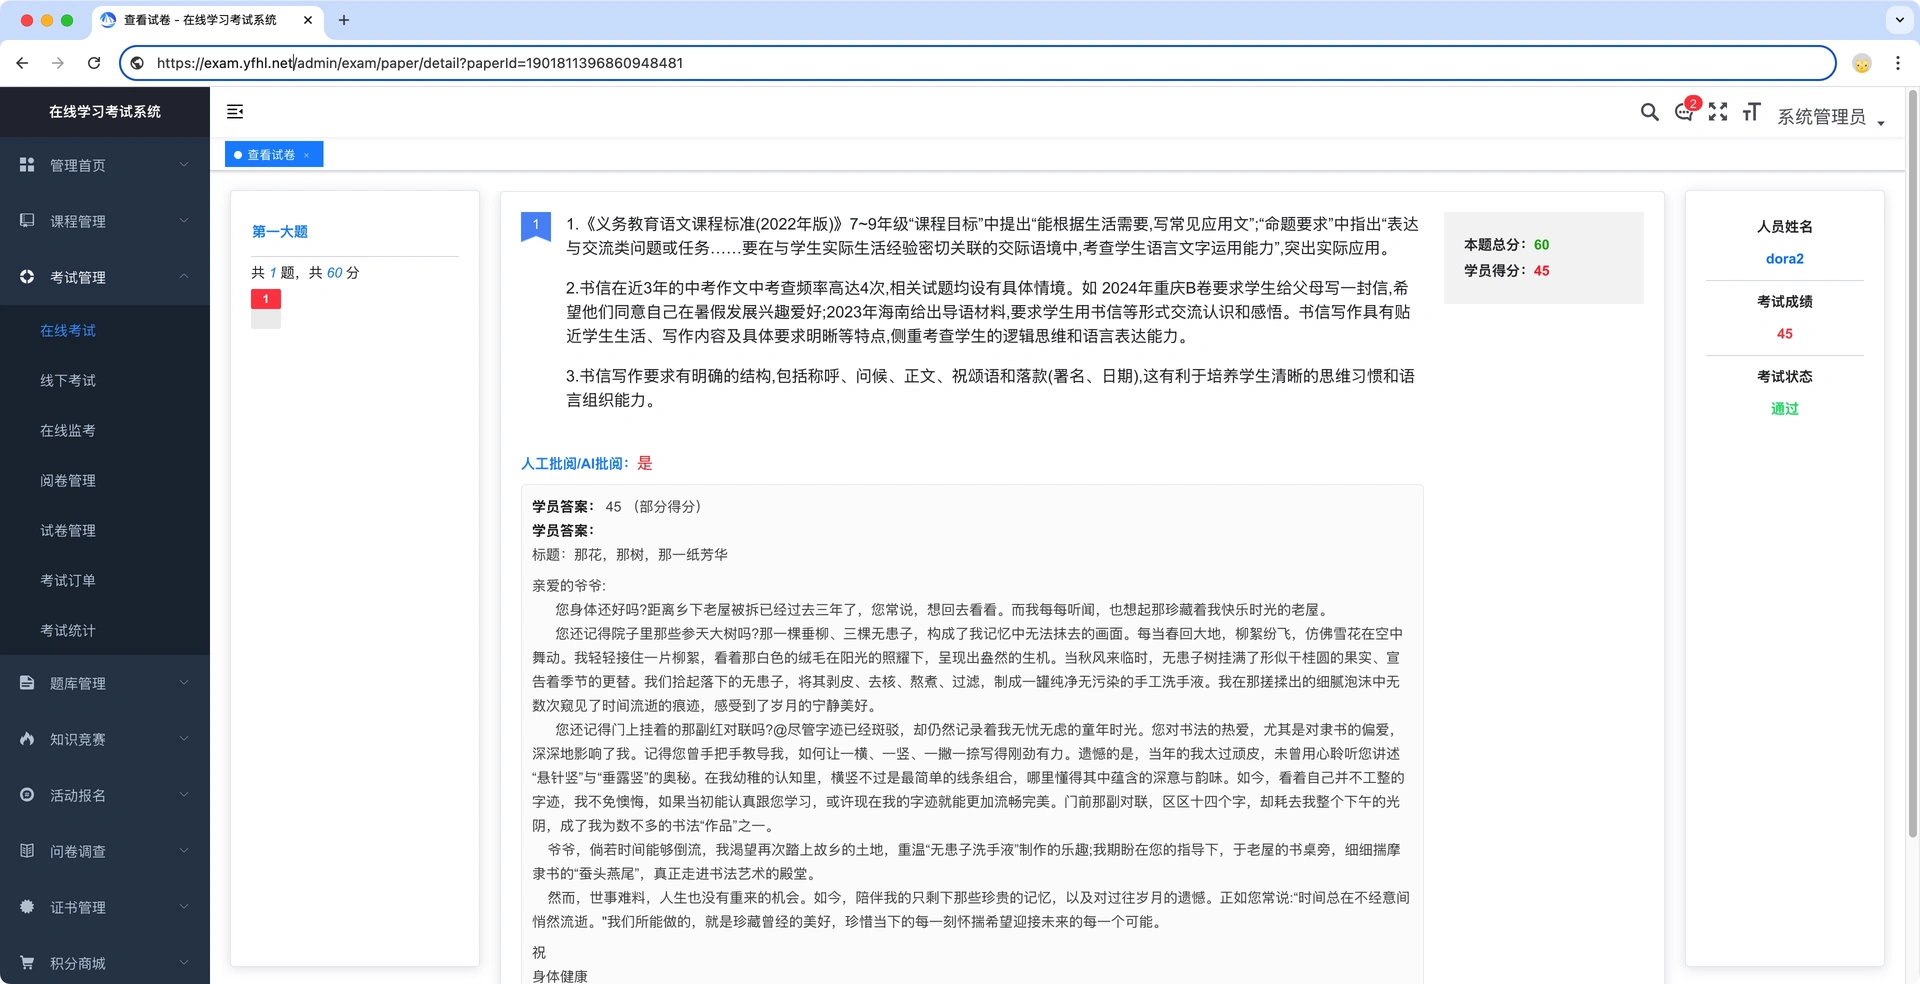
Task: Open the 系统管理员 user dropdown
Action: click(1831, 117)
